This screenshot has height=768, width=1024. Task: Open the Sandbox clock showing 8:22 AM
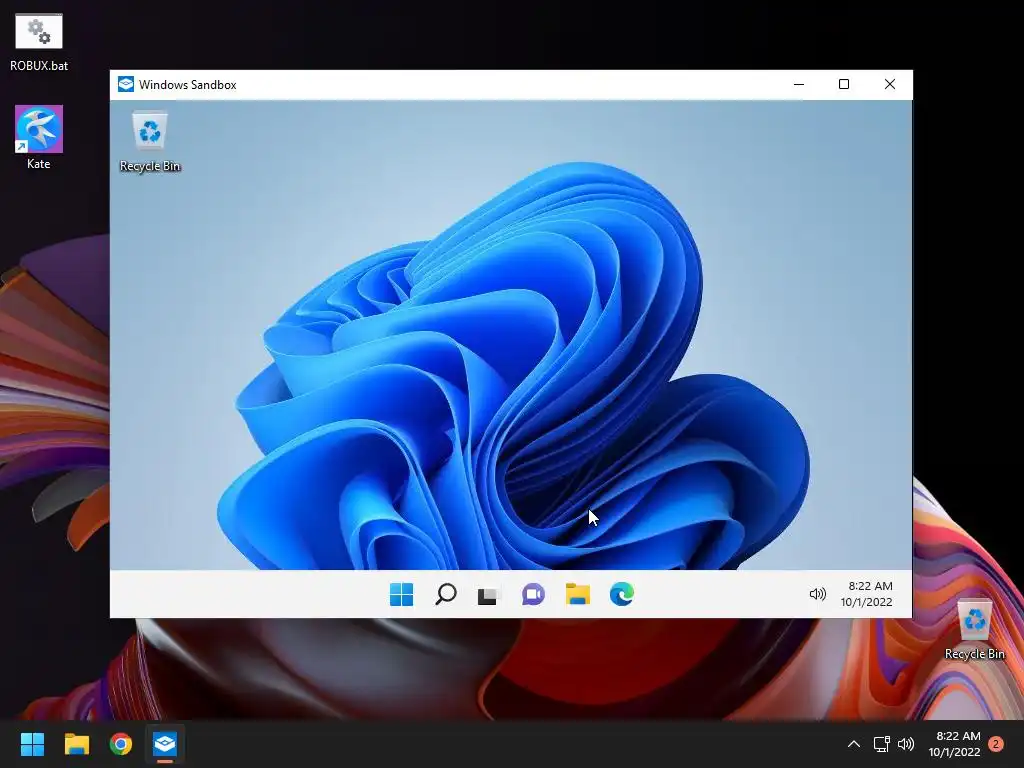pos(867,594)
